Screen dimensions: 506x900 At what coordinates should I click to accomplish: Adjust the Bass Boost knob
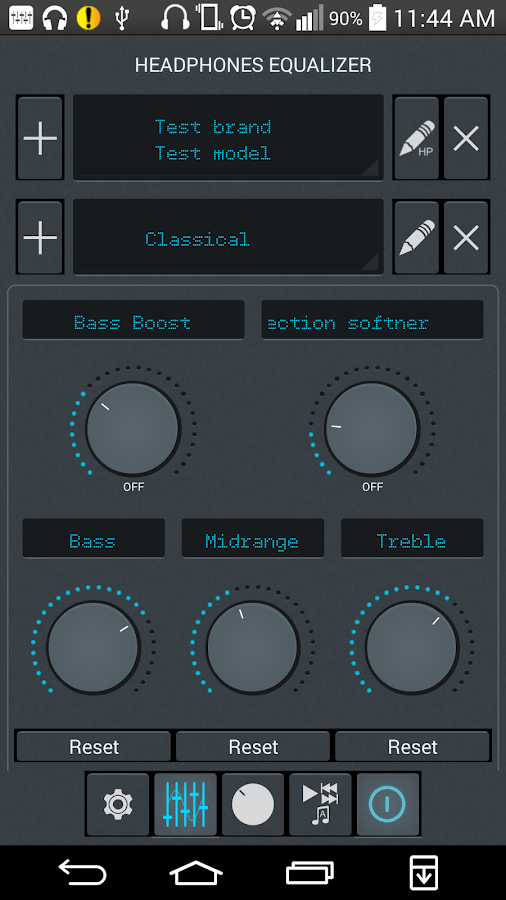133,429
